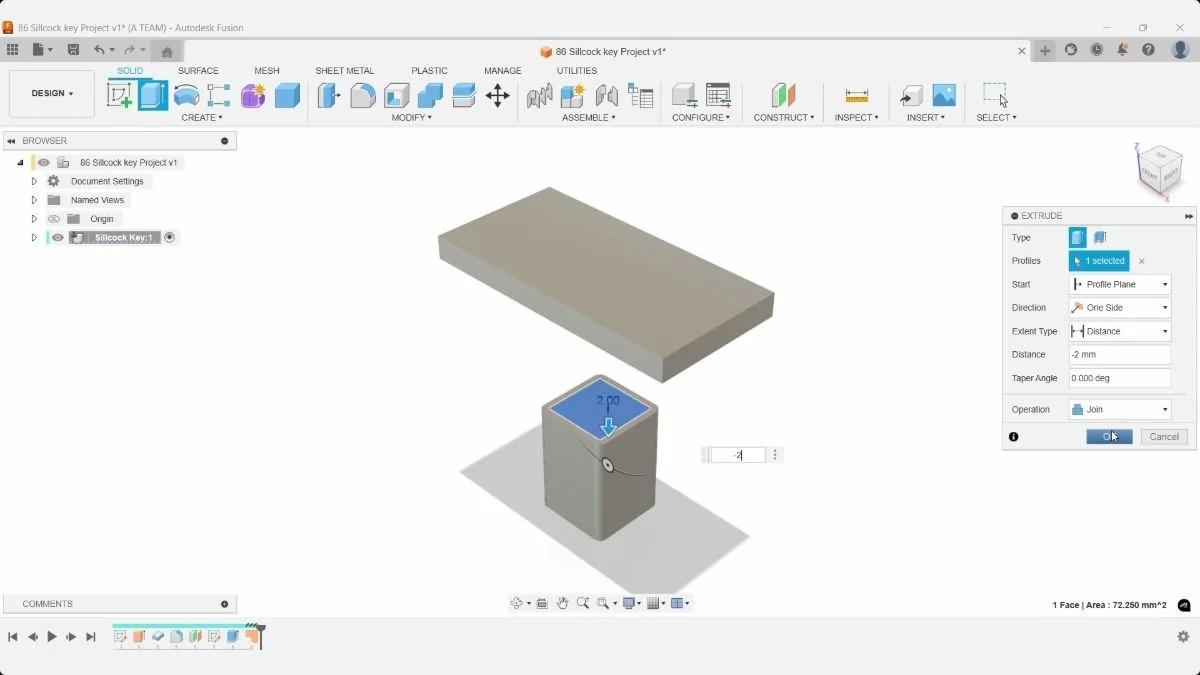Toggle visibility of the Origin folder
The image size is (1200, 675).
pos(54,219)
